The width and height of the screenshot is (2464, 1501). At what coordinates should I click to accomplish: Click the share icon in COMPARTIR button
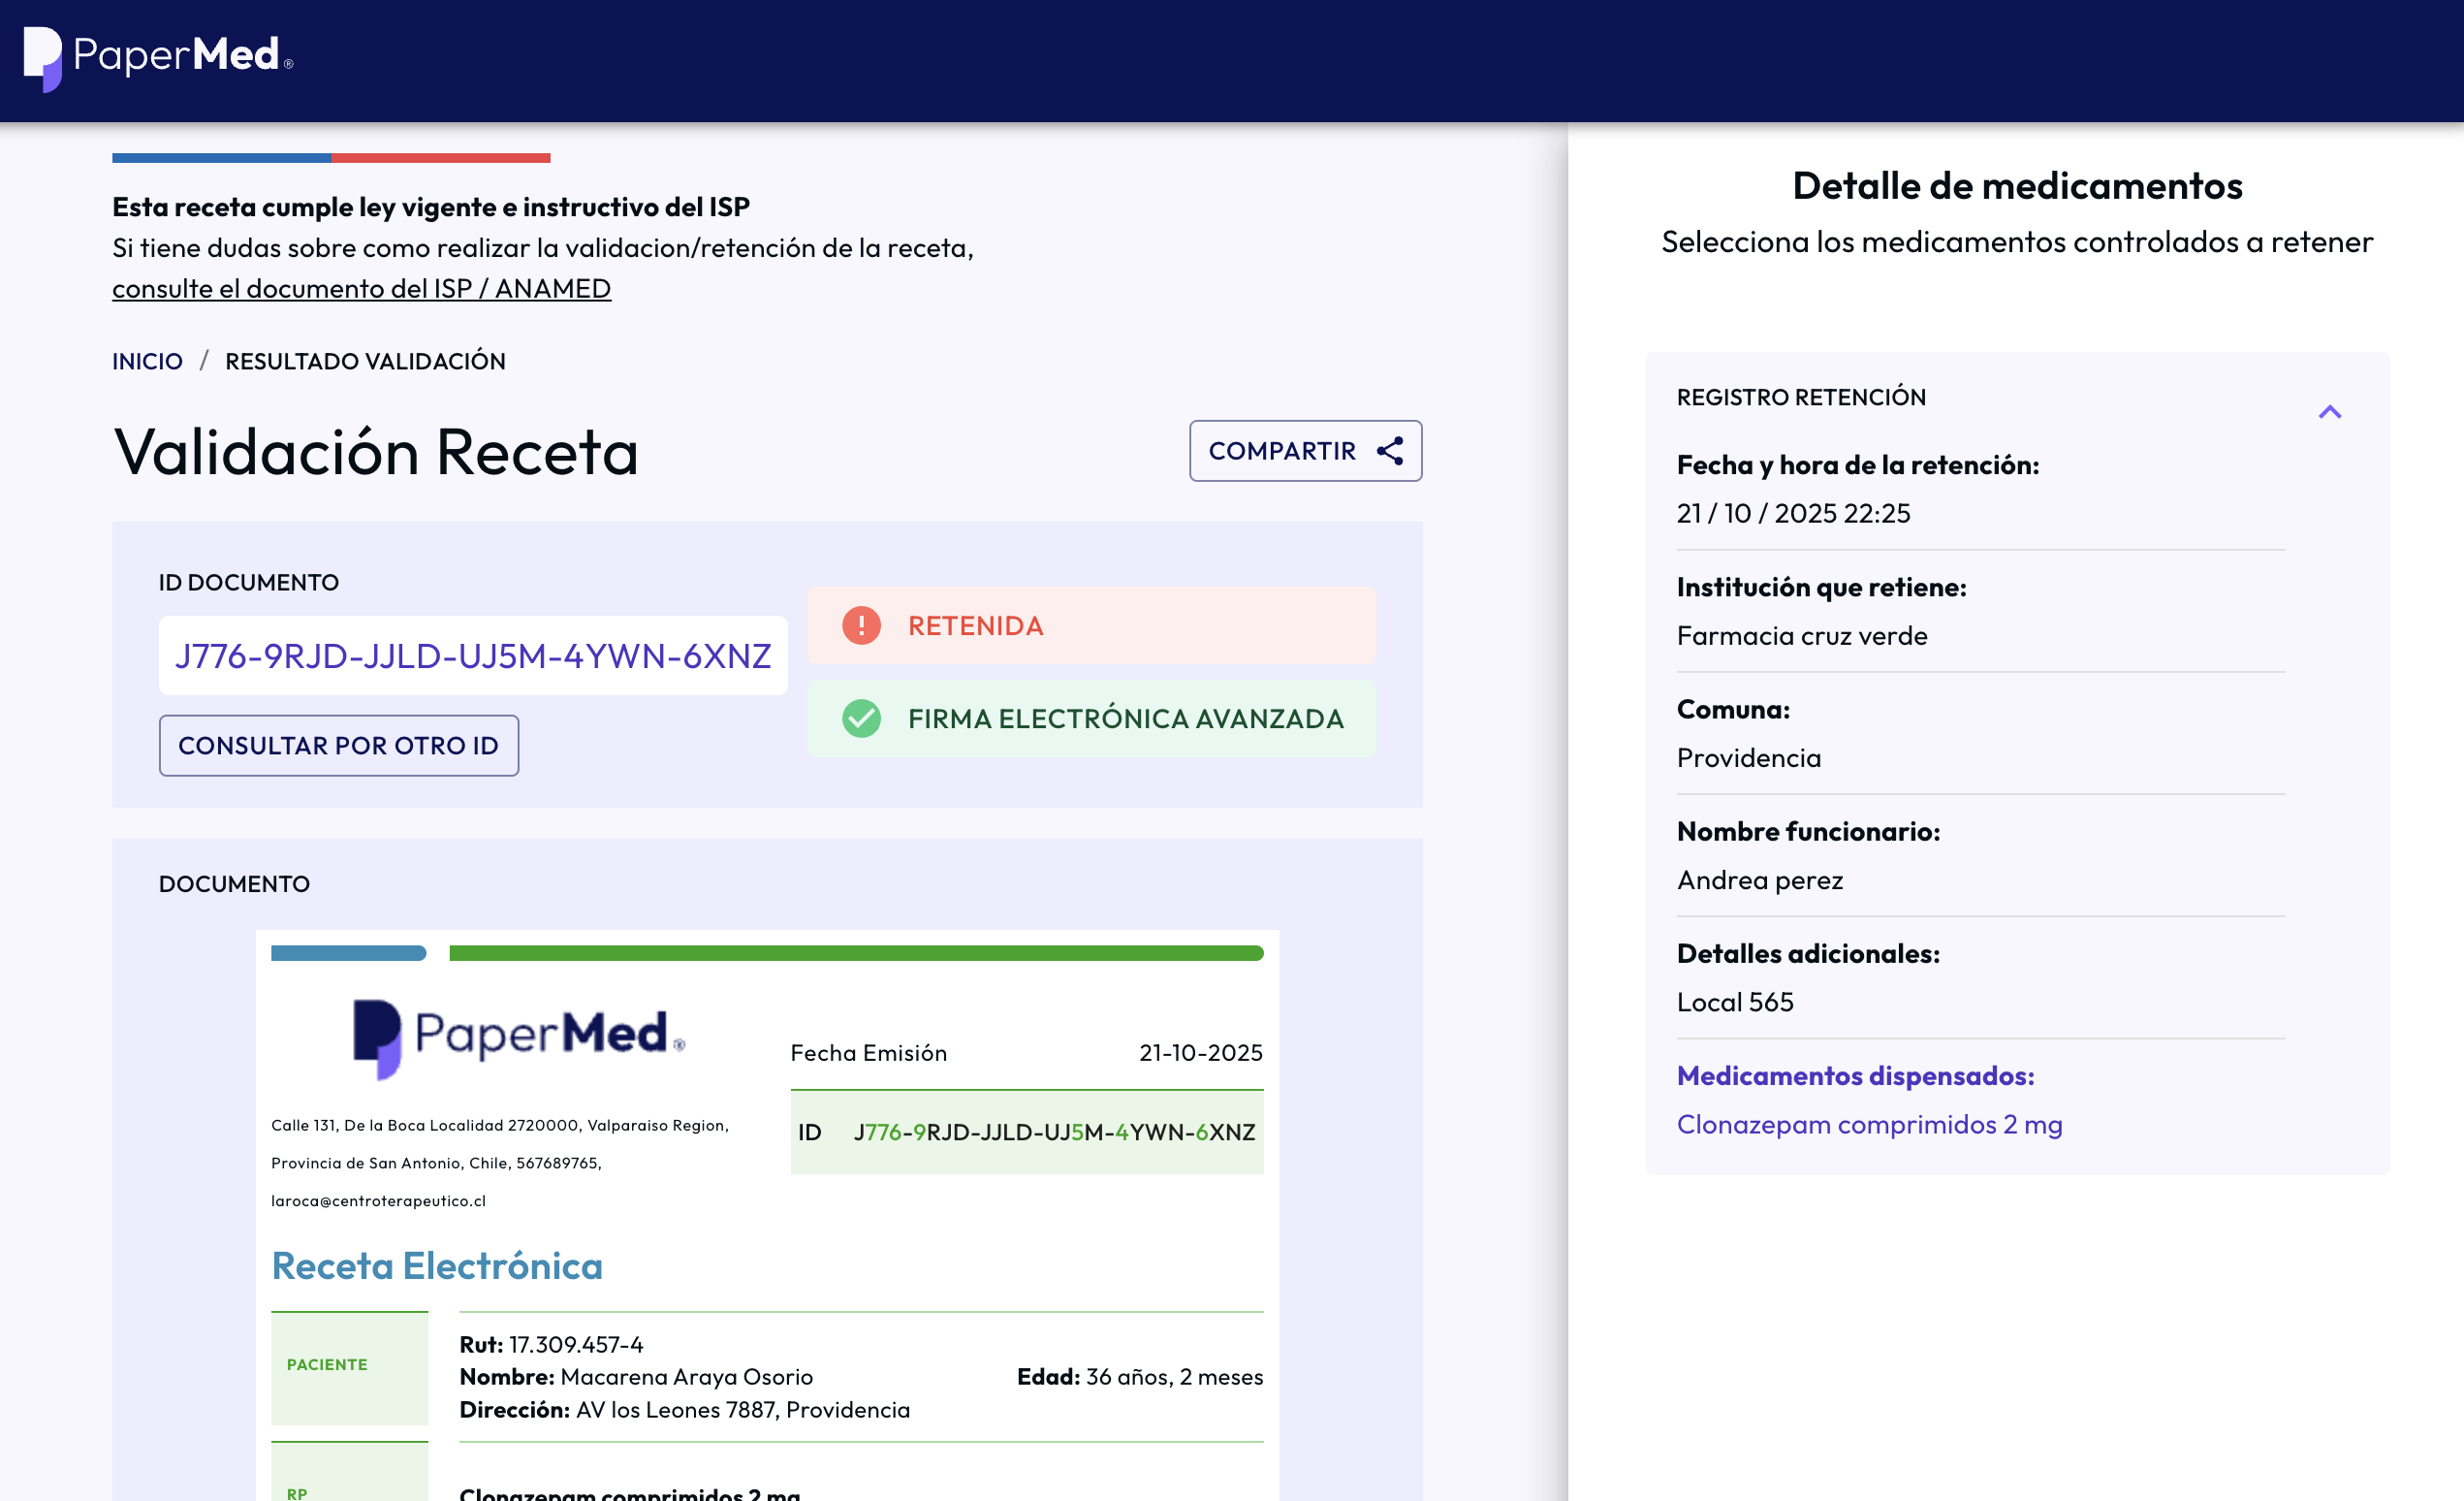[x=1389, y=451]
